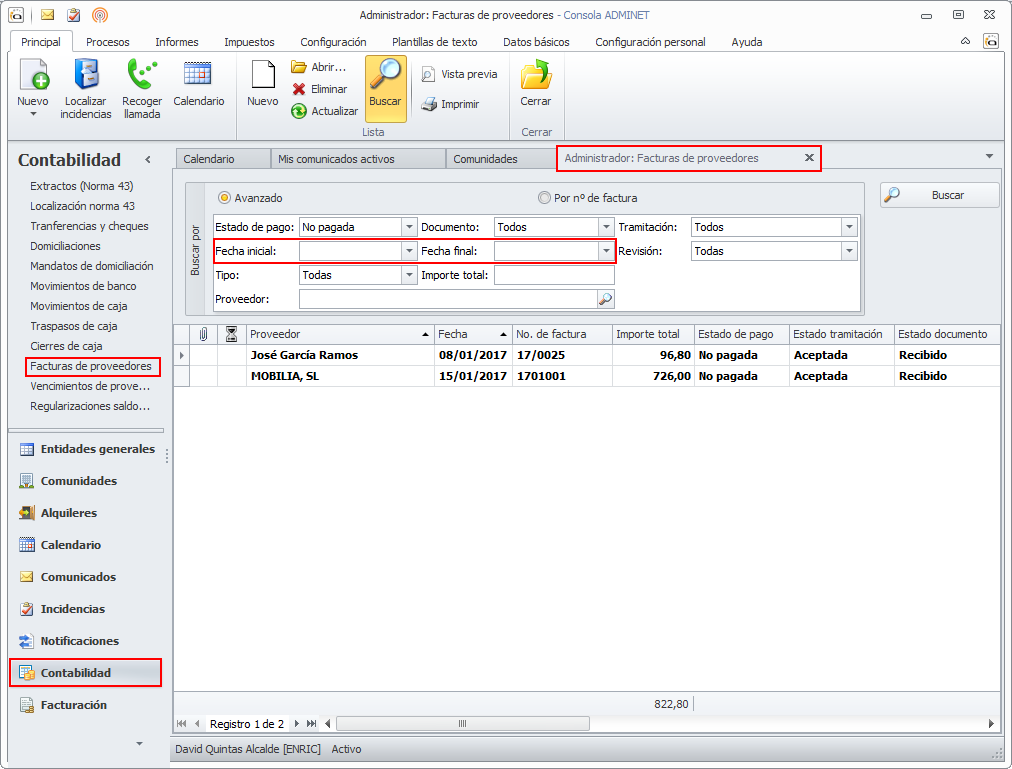Open tab list dropdown arrow

click(989, 156)
